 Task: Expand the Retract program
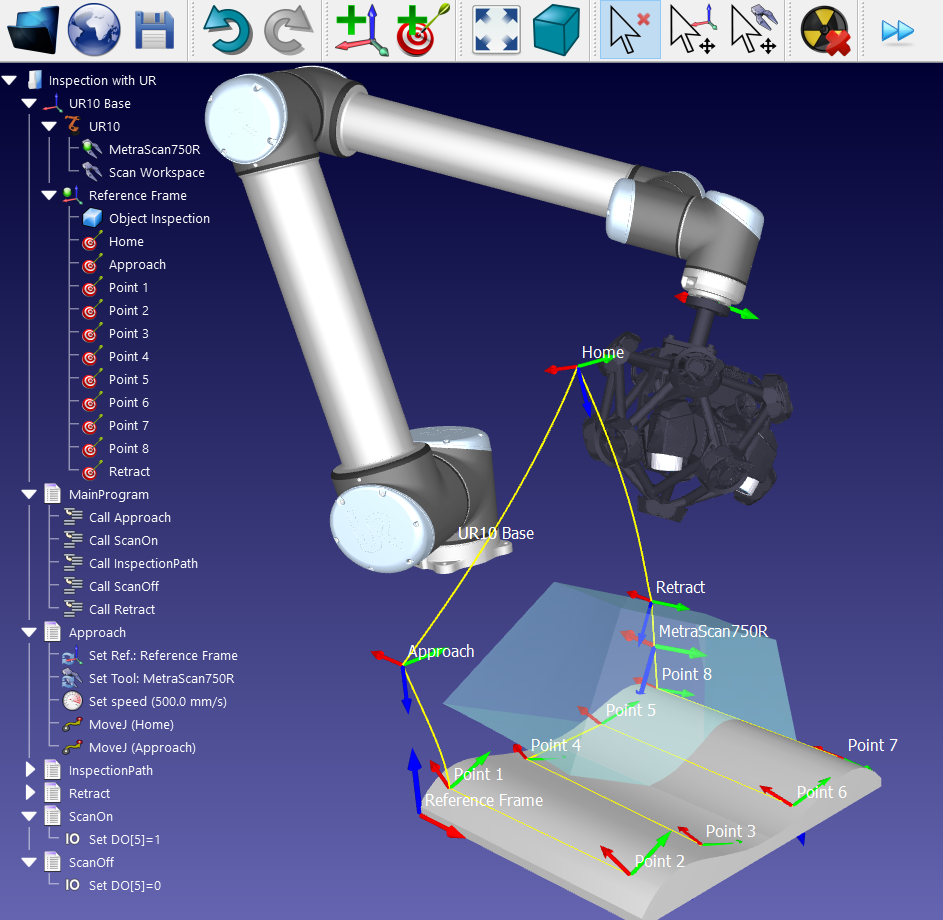[x=28, y=793]
